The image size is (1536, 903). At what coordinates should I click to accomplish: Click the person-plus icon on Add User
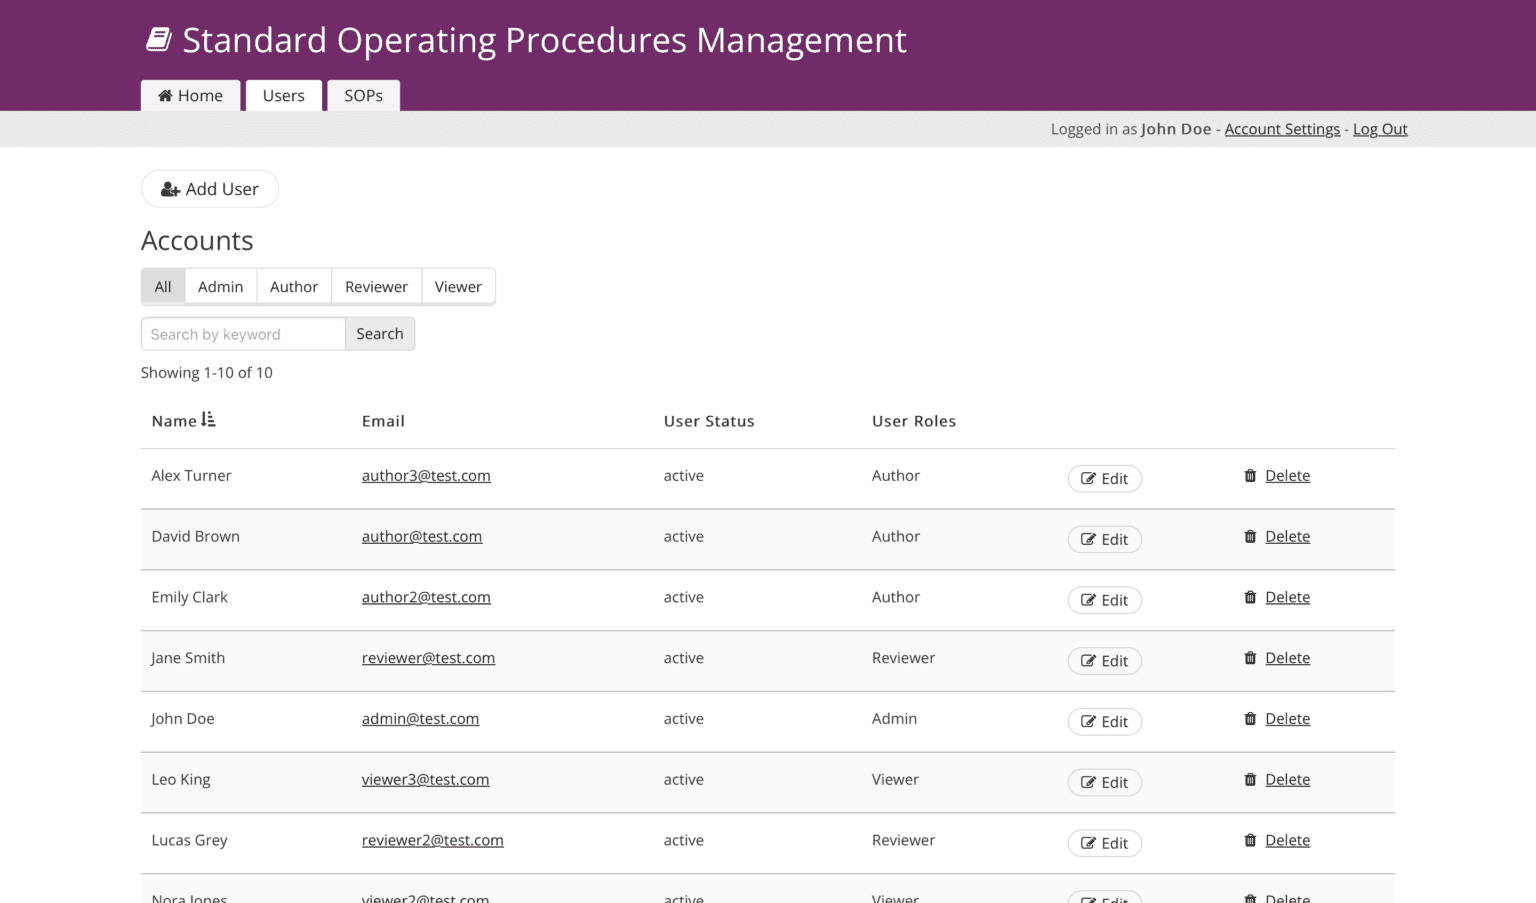[x=170, y=188]
